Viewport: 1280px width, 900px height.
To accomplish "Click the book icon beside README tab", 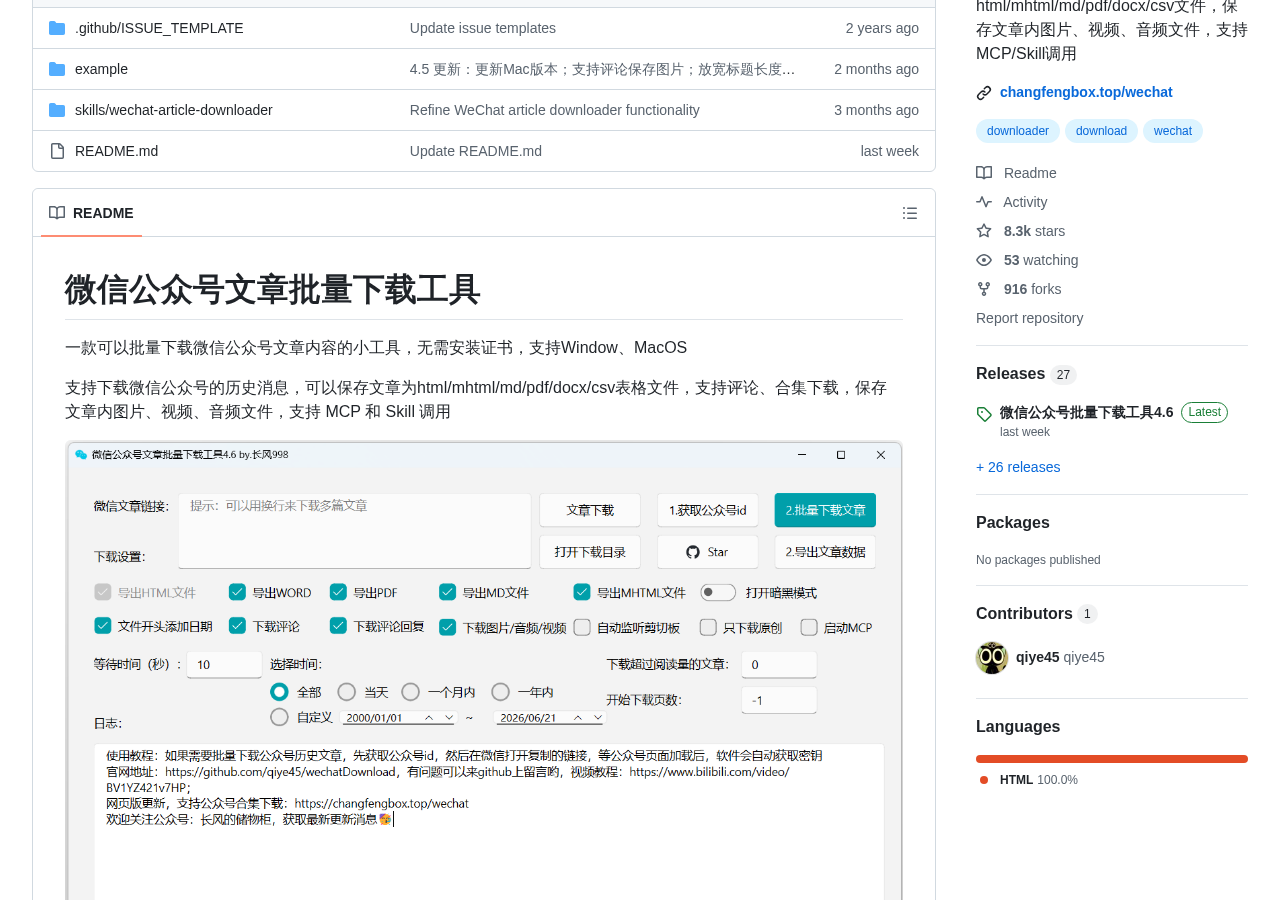I will click(x=57, y=213).
